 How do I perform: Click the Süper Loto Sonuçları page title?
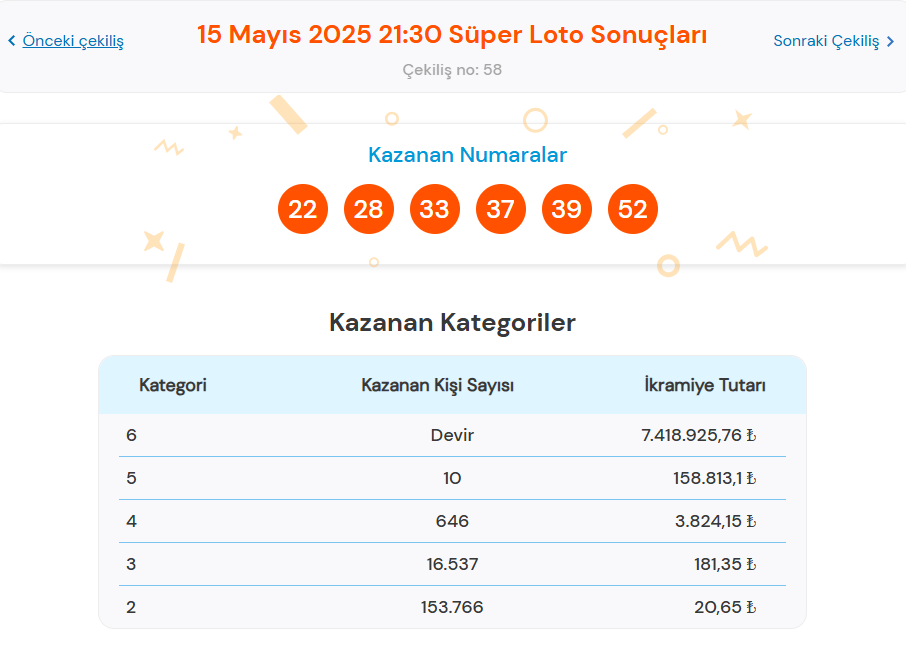[452, 35]
